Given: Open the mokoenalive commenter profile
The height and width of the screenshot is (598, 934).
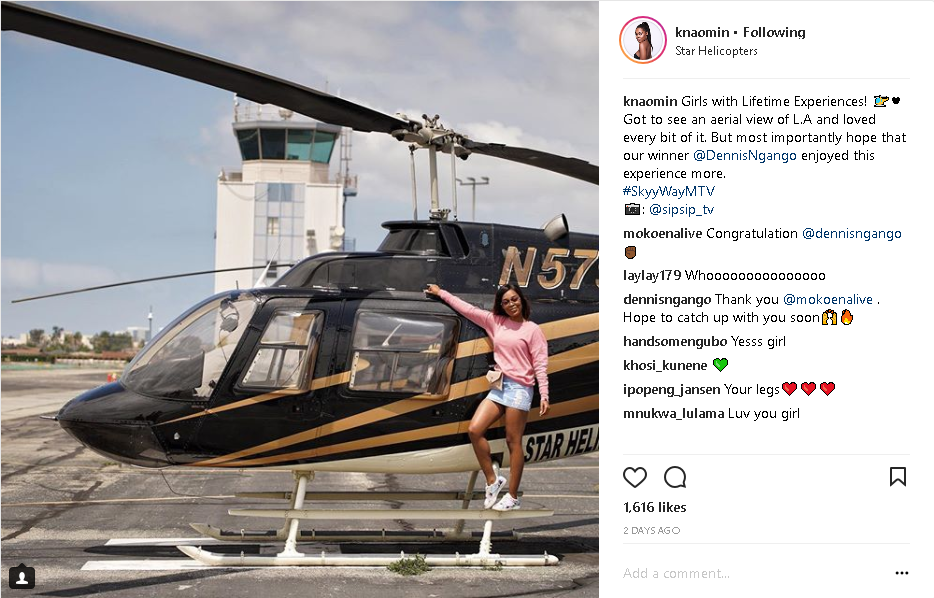Looking at the screenshot, I should [662, 233].
